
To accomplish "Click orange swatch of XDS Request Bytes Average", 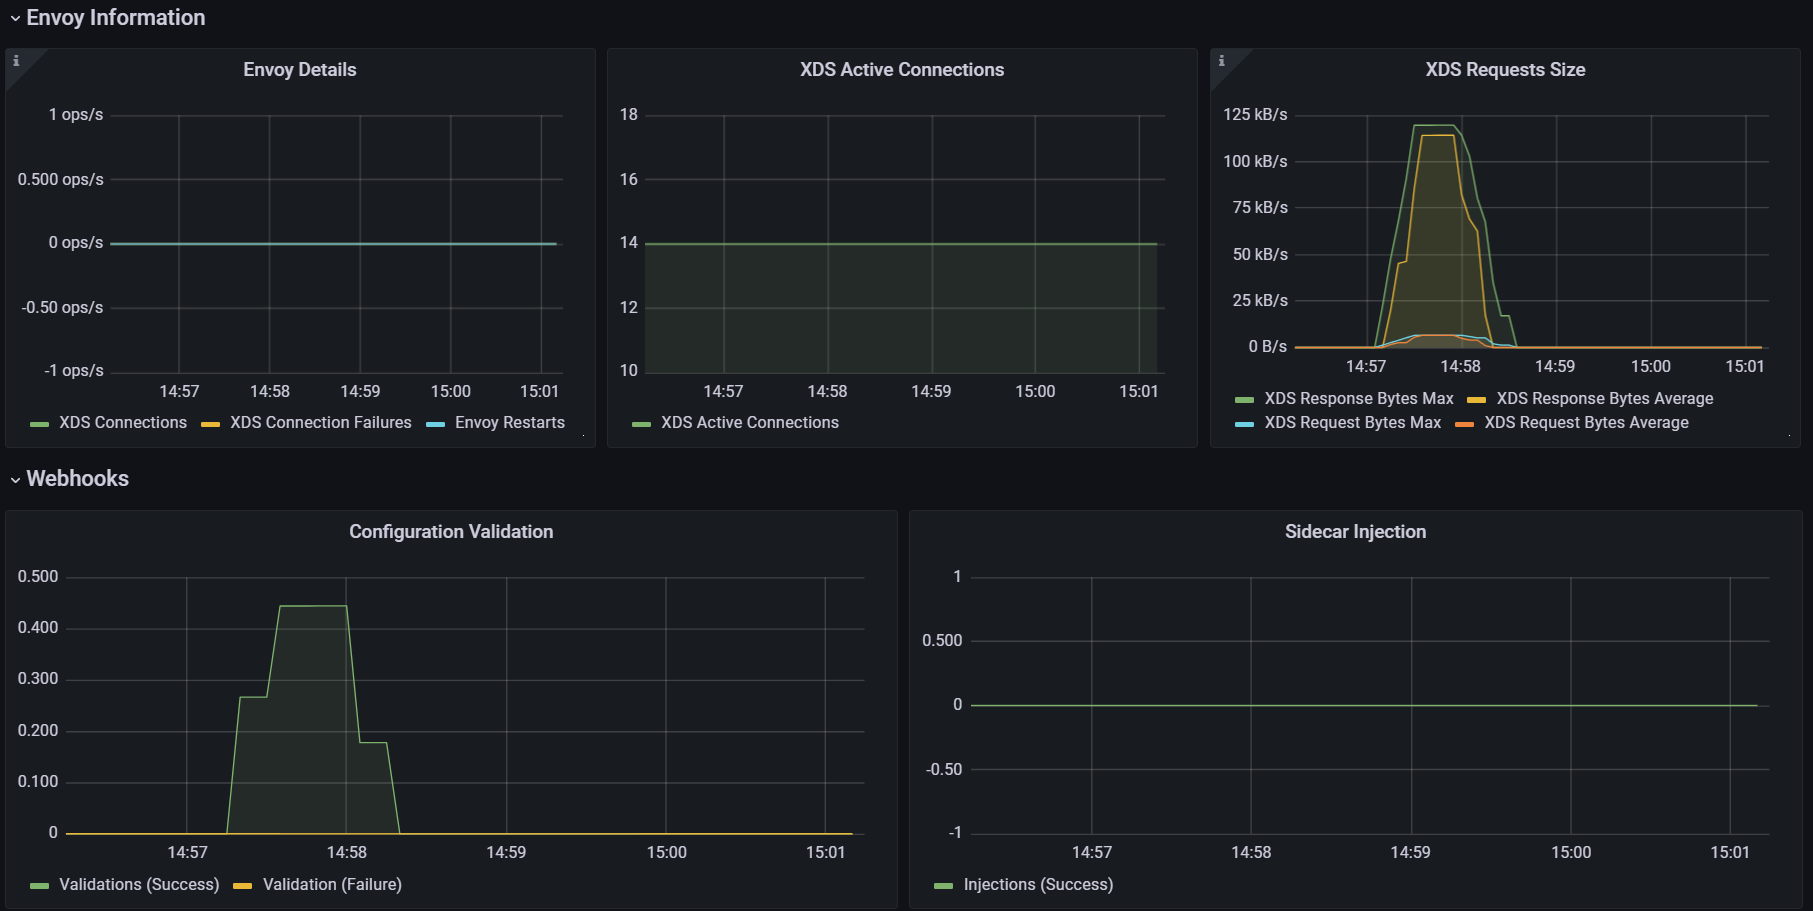I will [x=1464, y=424].
